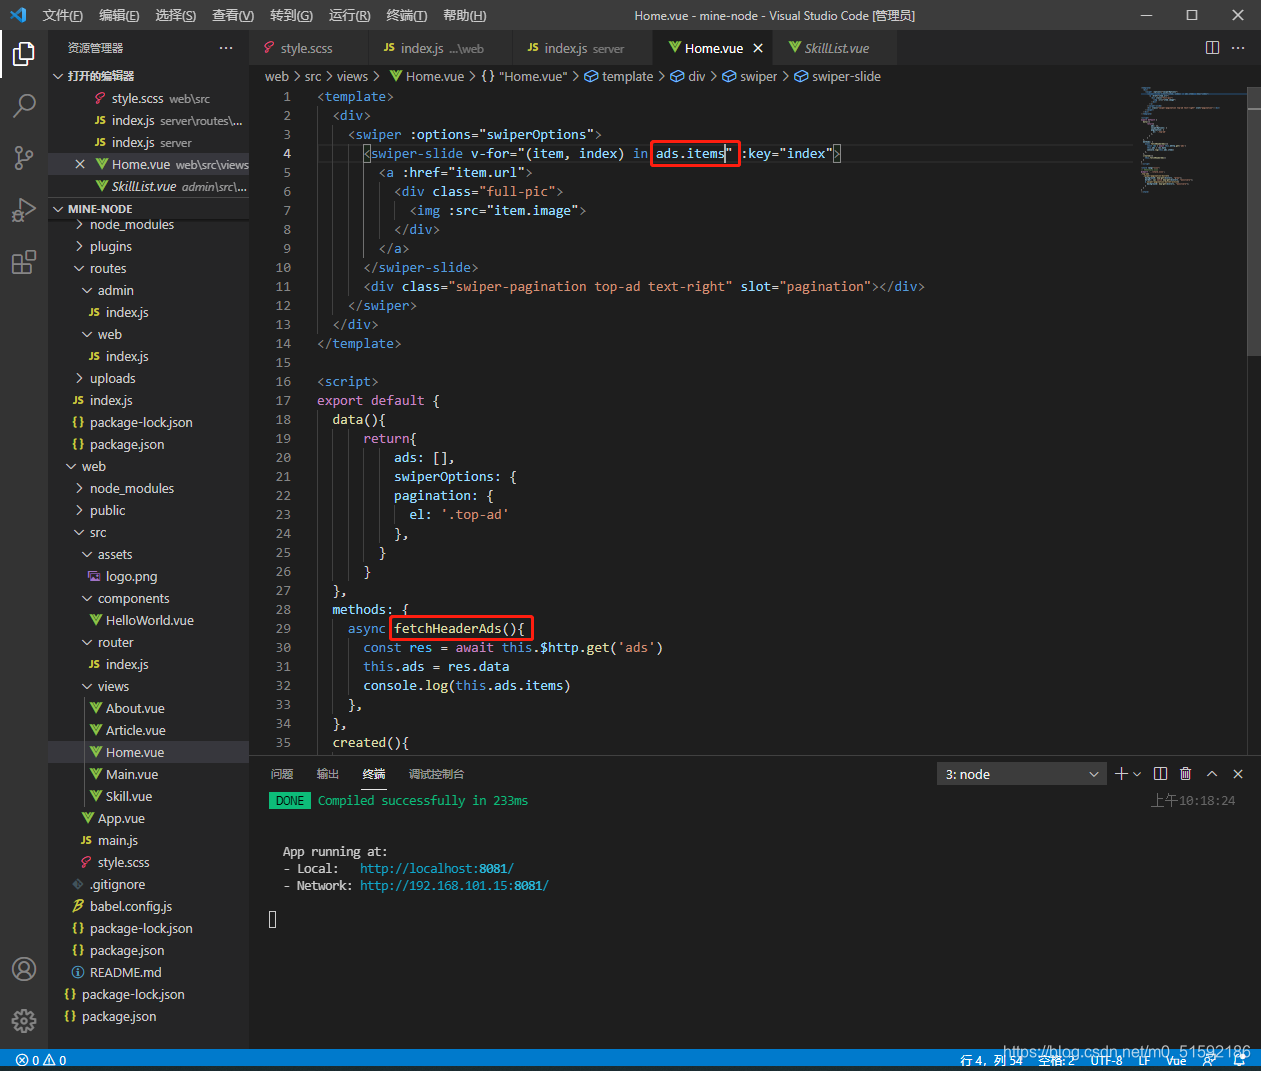Kill the terminal with trash icon
The width and height of the screenshot is (1261, 1071).
(1186, 774)
